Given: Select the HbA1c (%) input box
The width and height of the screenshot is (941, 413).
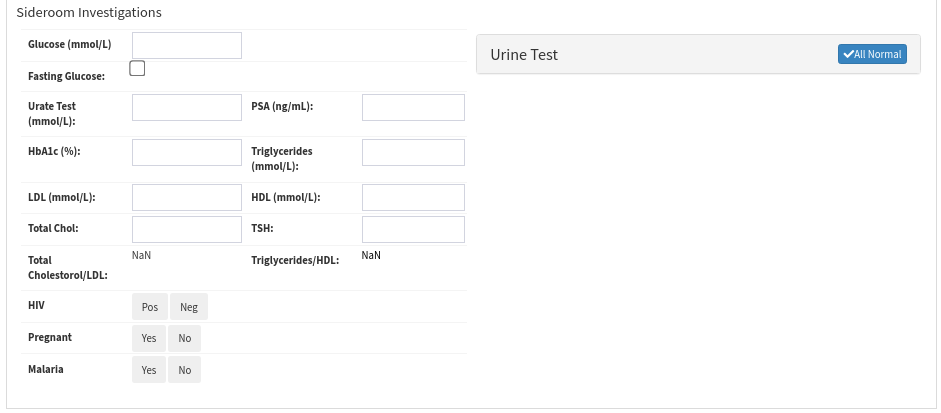Looking at the screenshot, I should [x=187, y=152].
